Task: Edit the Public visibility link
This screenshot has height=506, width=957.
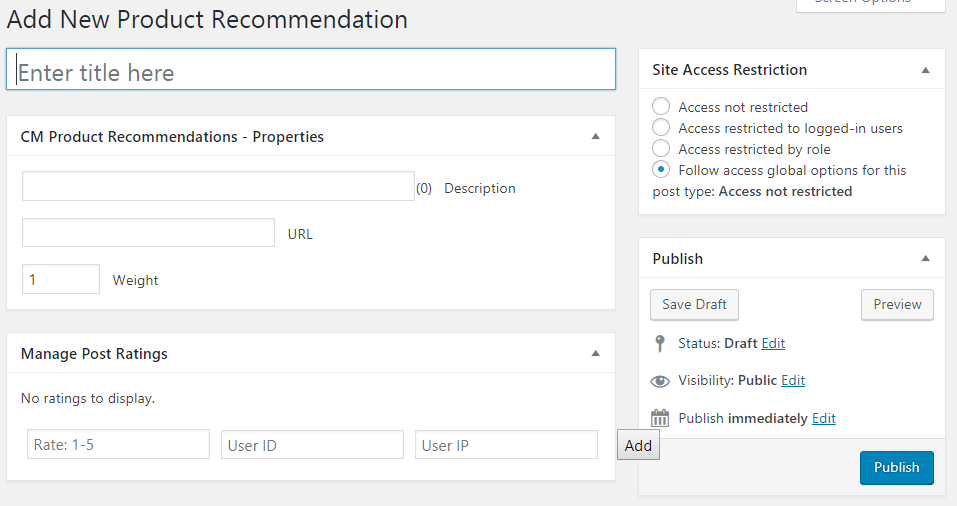Action: 793,380
